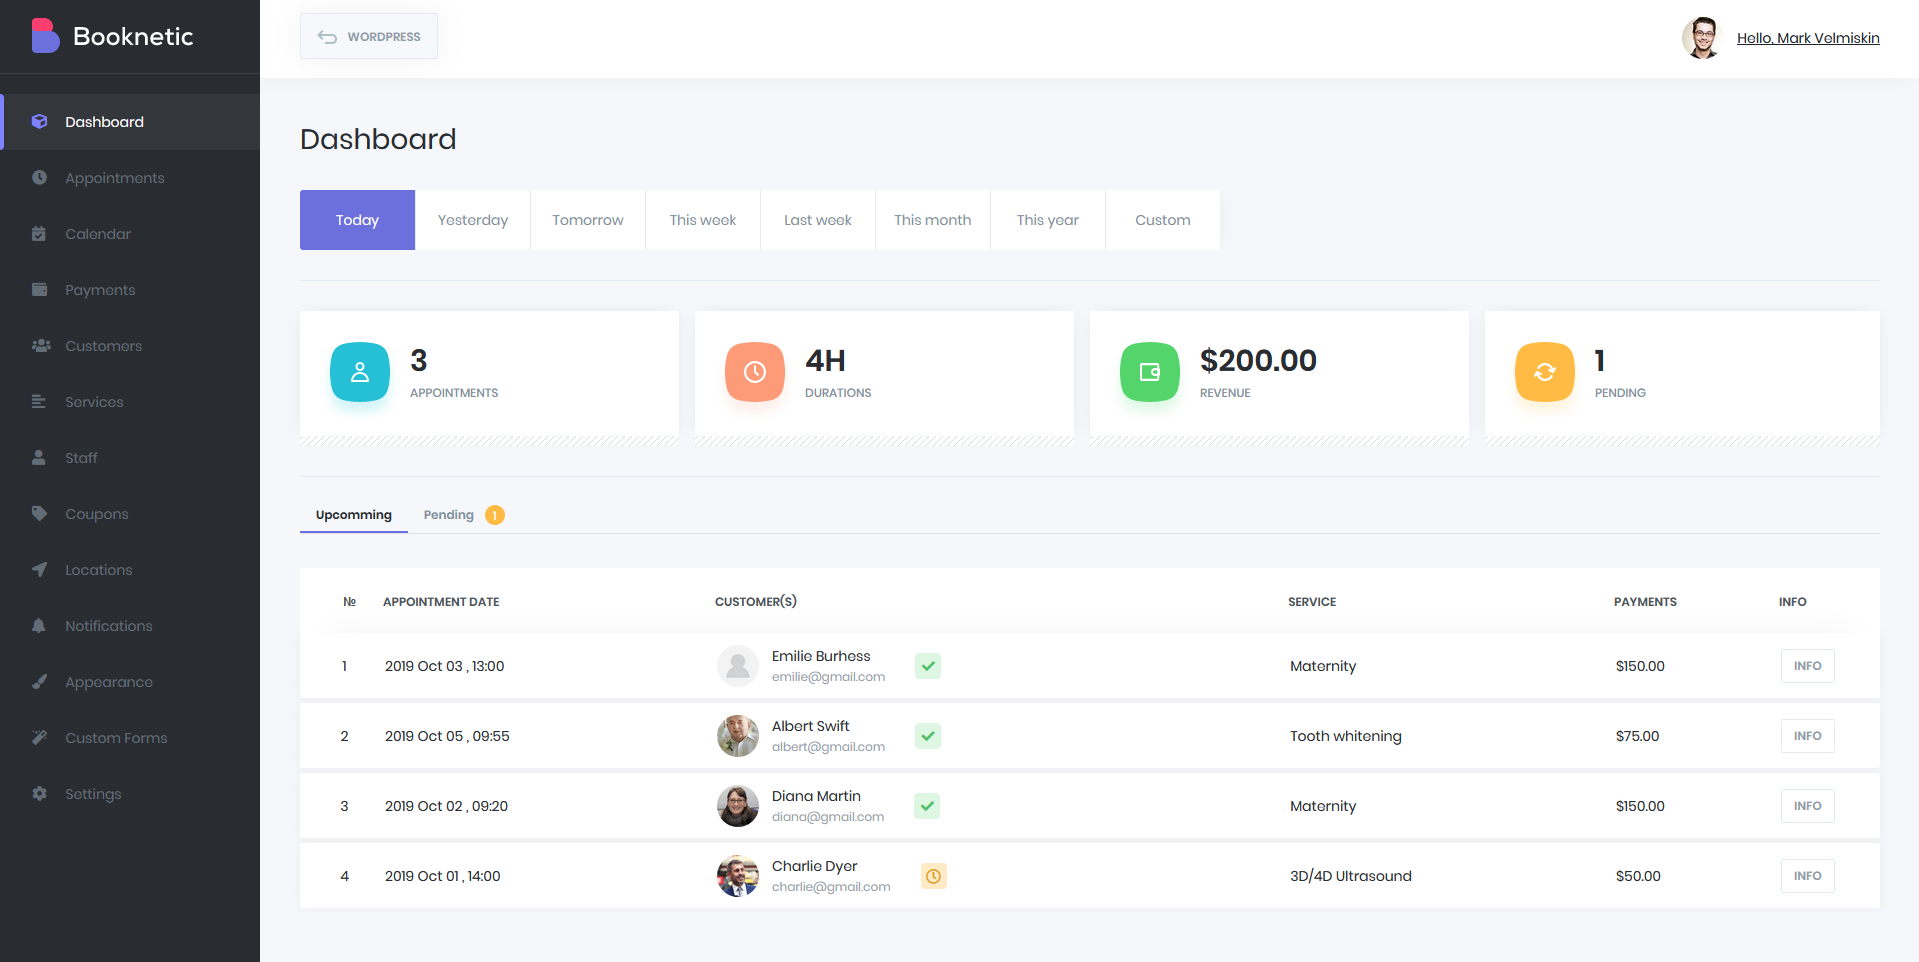Screen dimensions: 1919x962
Task: Select the Coupons tag icon
Action: (39, 513)
